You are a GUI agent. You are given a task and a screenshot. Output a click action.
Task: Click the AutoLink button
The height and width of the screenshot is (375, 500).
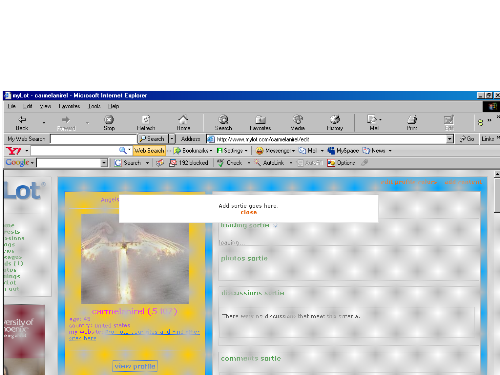(270, 163)
